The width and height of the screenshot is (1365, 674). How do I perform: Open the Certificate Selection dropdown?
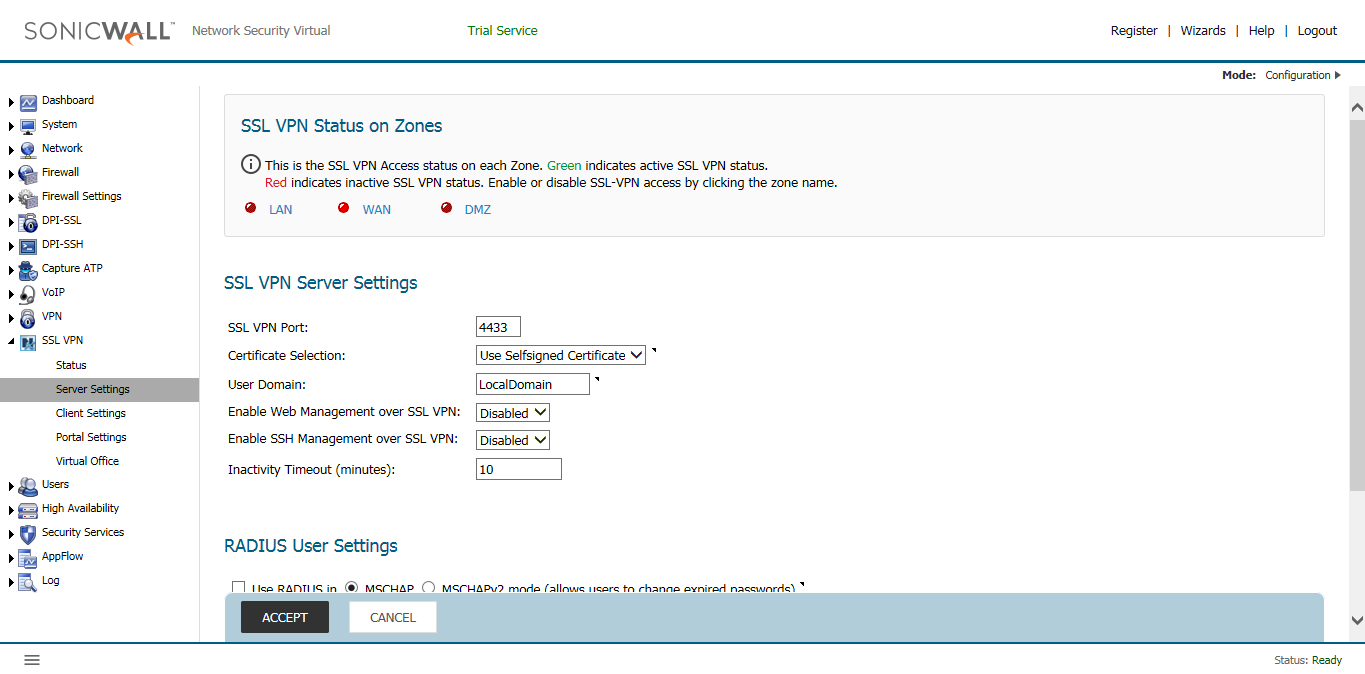(560, 355)
